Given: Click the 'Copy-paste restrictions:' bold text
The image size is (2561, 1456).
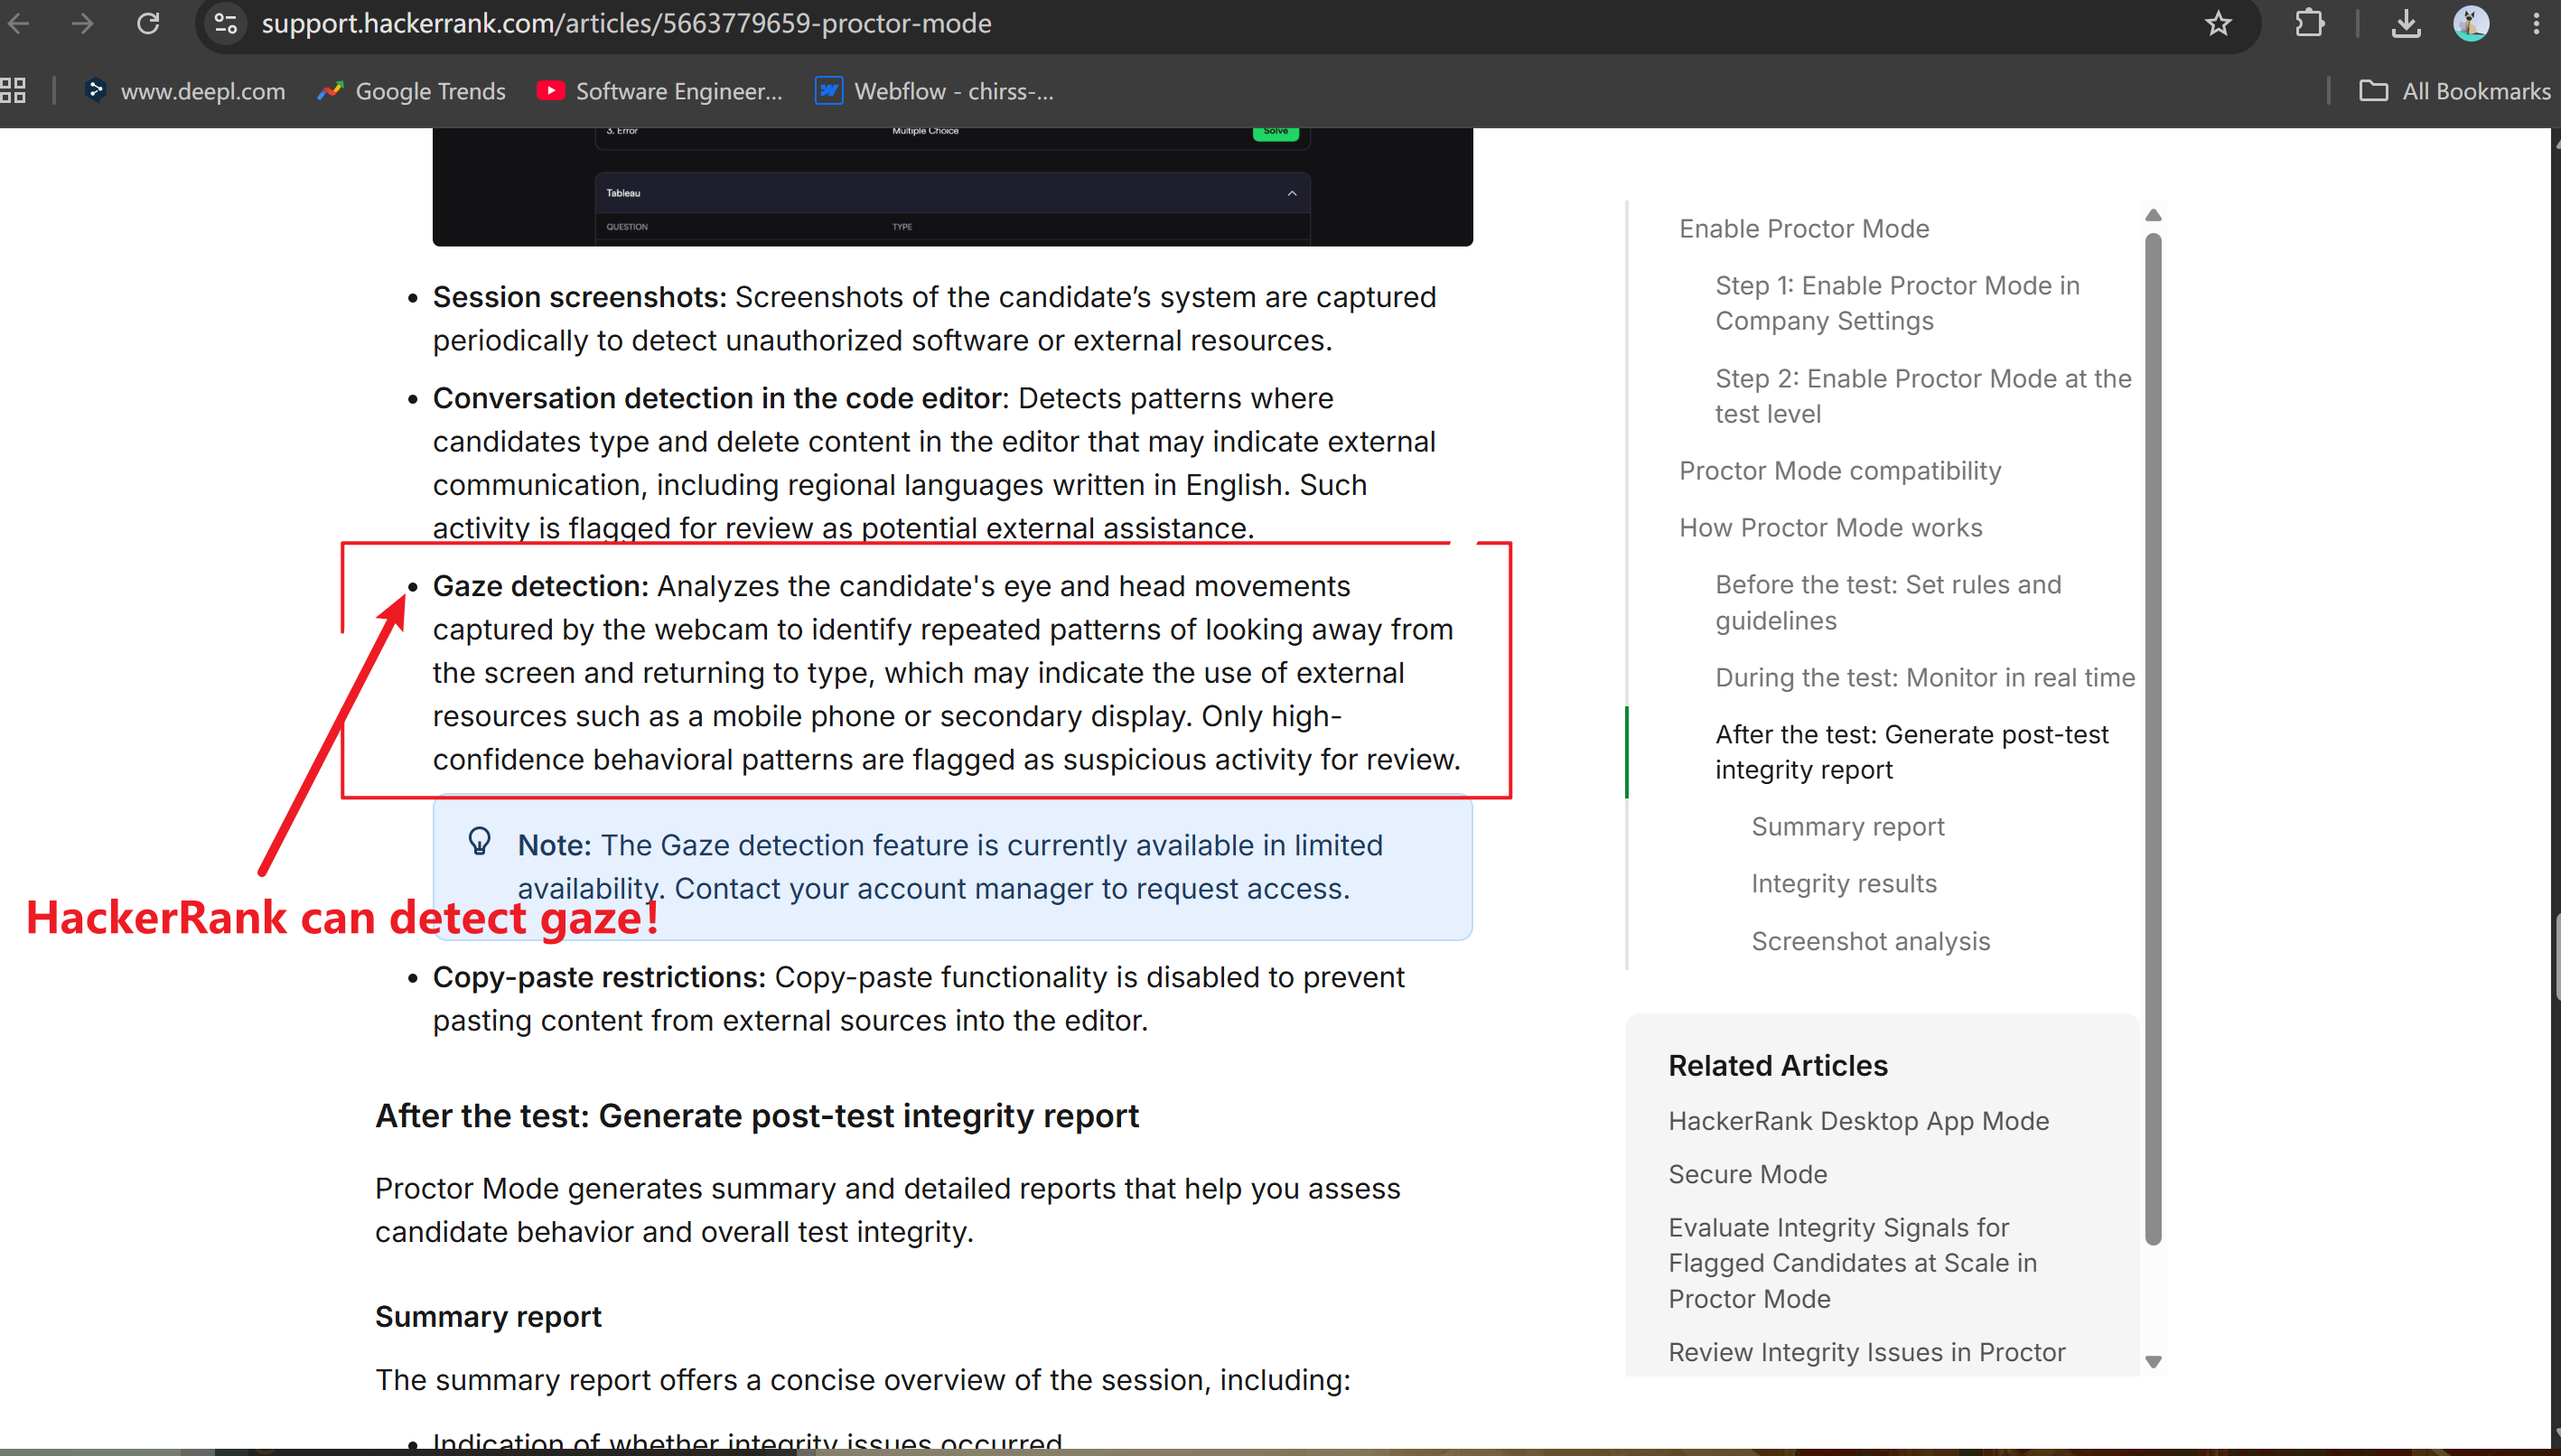Looking at the screenshot, I should click(599, 977).
